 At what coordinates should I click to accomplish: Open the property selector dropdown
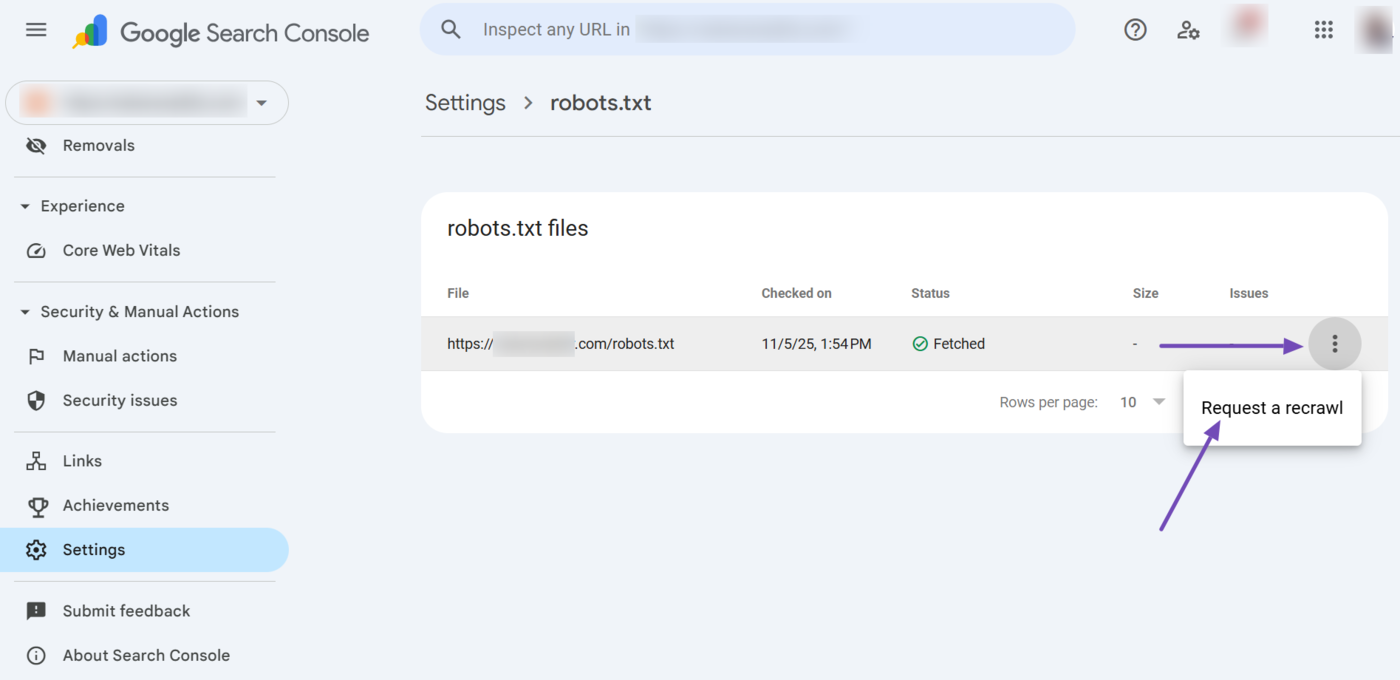coord(261,102)
